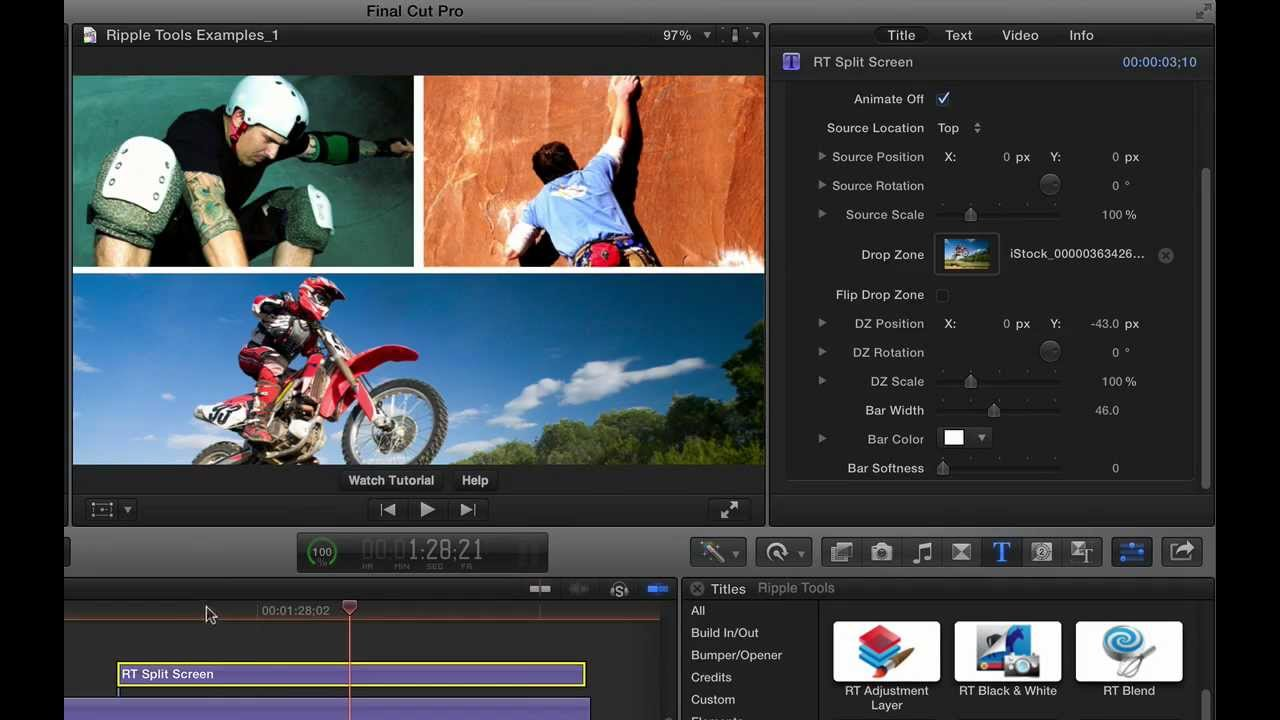Open the Photos browser icon
Viewport: 1280px width, 720px height.
pyautogui.click(x=881, y=552)
